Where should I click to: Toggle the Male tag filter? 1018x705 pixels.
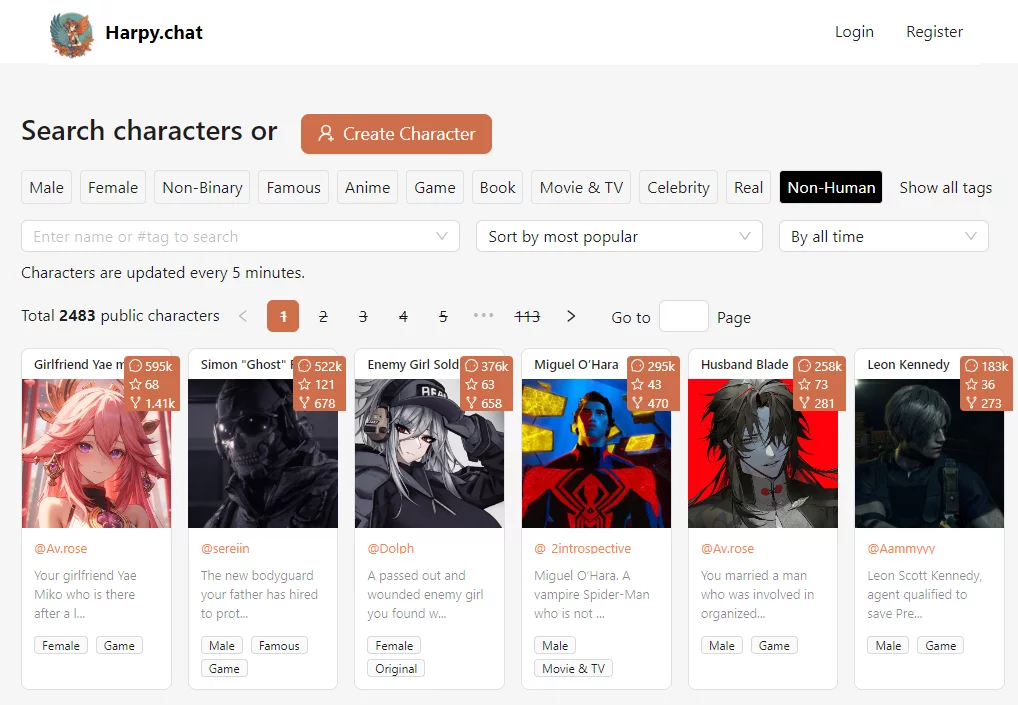point(47,188)
